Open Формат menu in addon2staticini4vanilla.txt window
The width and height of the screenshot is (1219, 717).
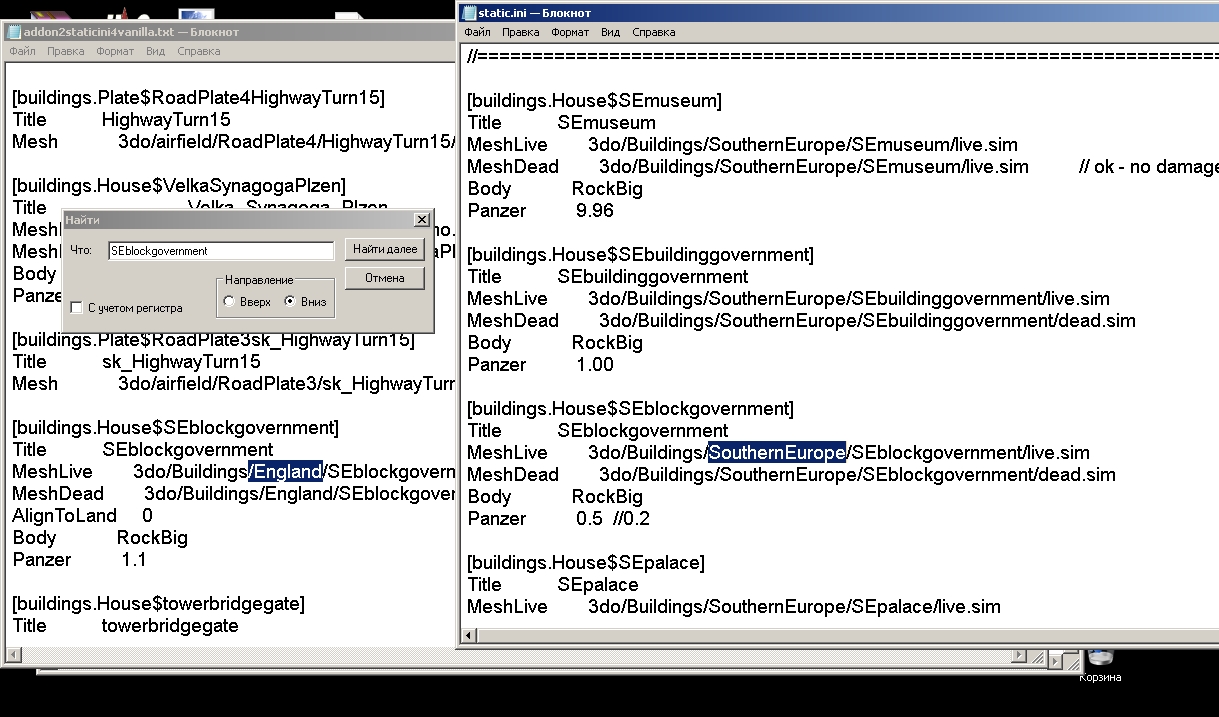point(115,51)
